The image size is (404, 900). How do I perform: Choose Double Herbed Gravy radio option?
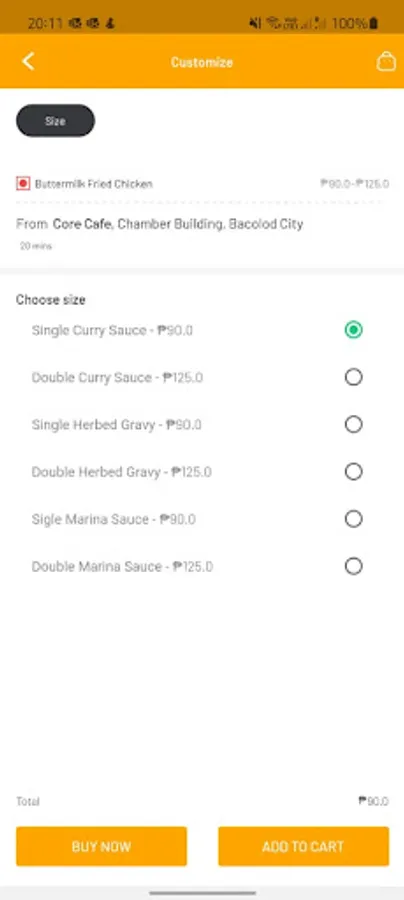[x=354, y=472]
